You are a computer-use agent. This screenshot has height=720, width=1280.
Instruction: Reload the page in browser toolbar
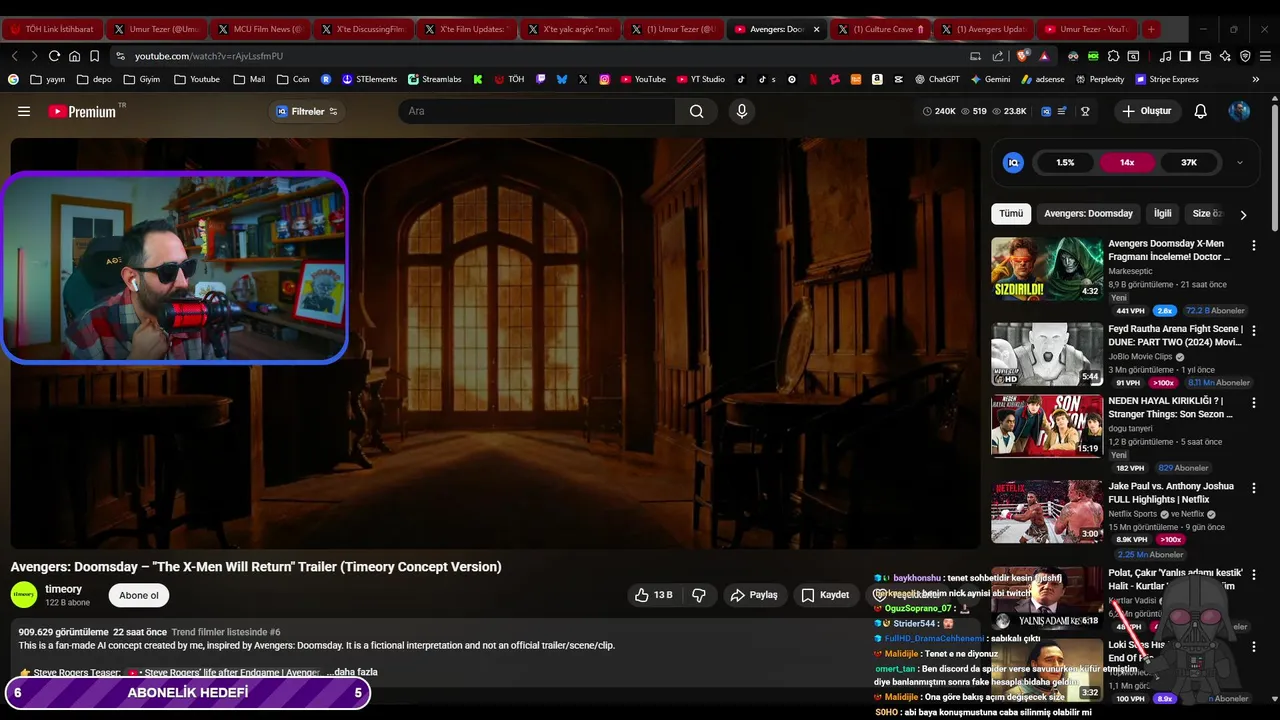click(x=54, y=56)
